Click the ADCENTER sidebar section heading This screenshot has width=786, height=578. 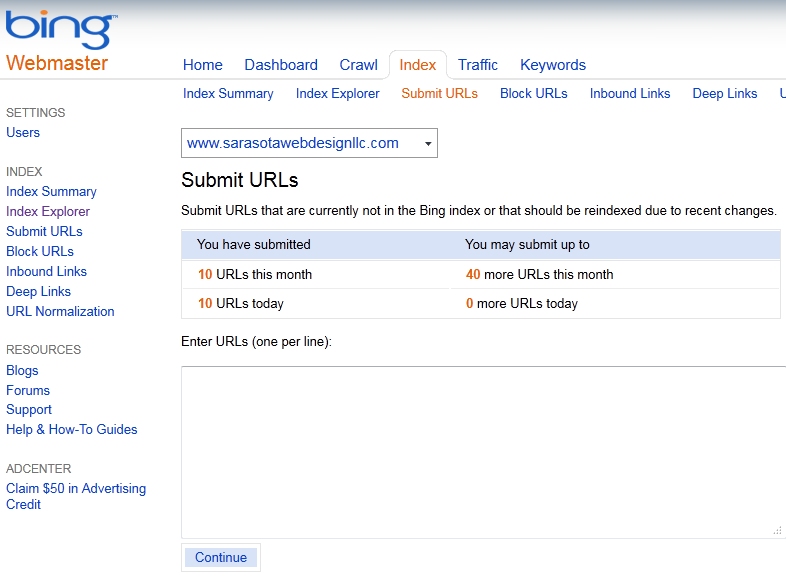[39, 469]
